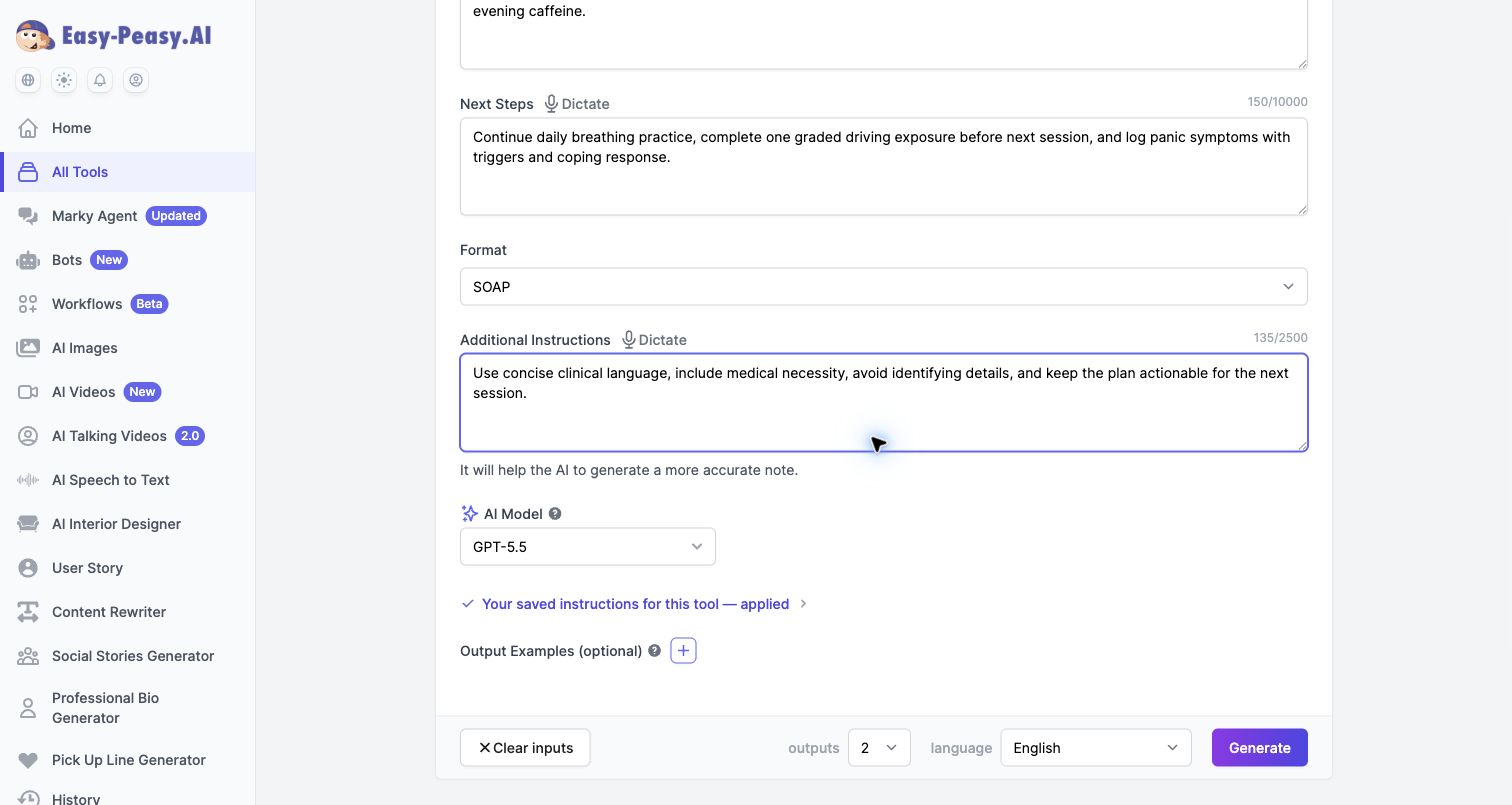Click the History clock icon
Image resolution: width=1512 pixels, height=805 pixels.
tap(28, 799)
